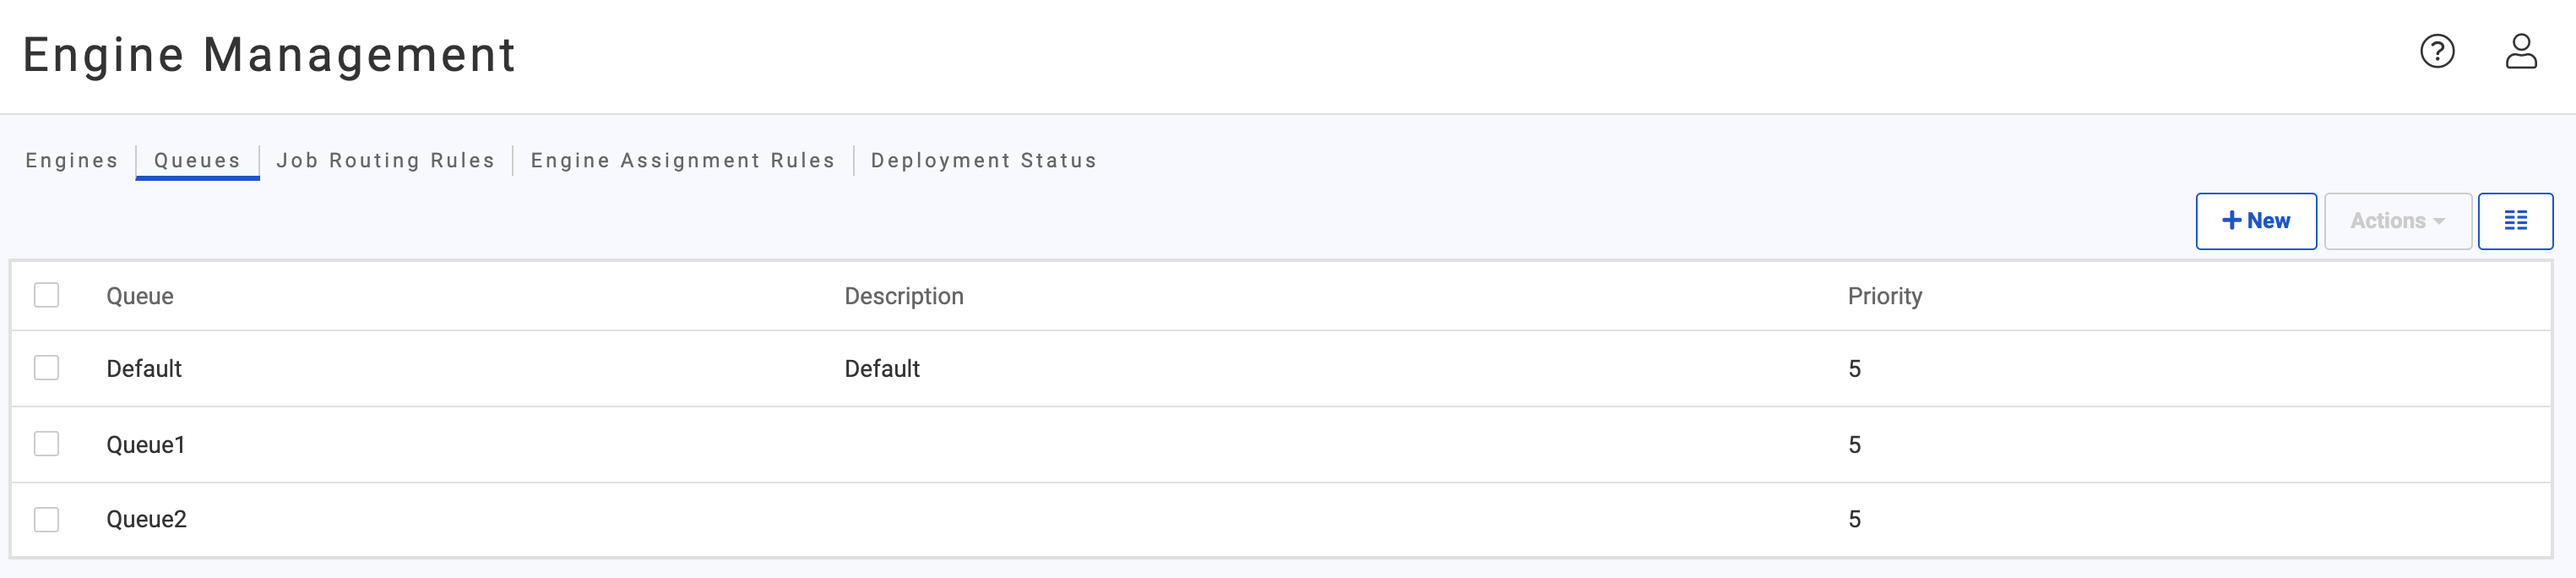
Task: Open the Actions dropdown
Action: [x=2397, y=220]
